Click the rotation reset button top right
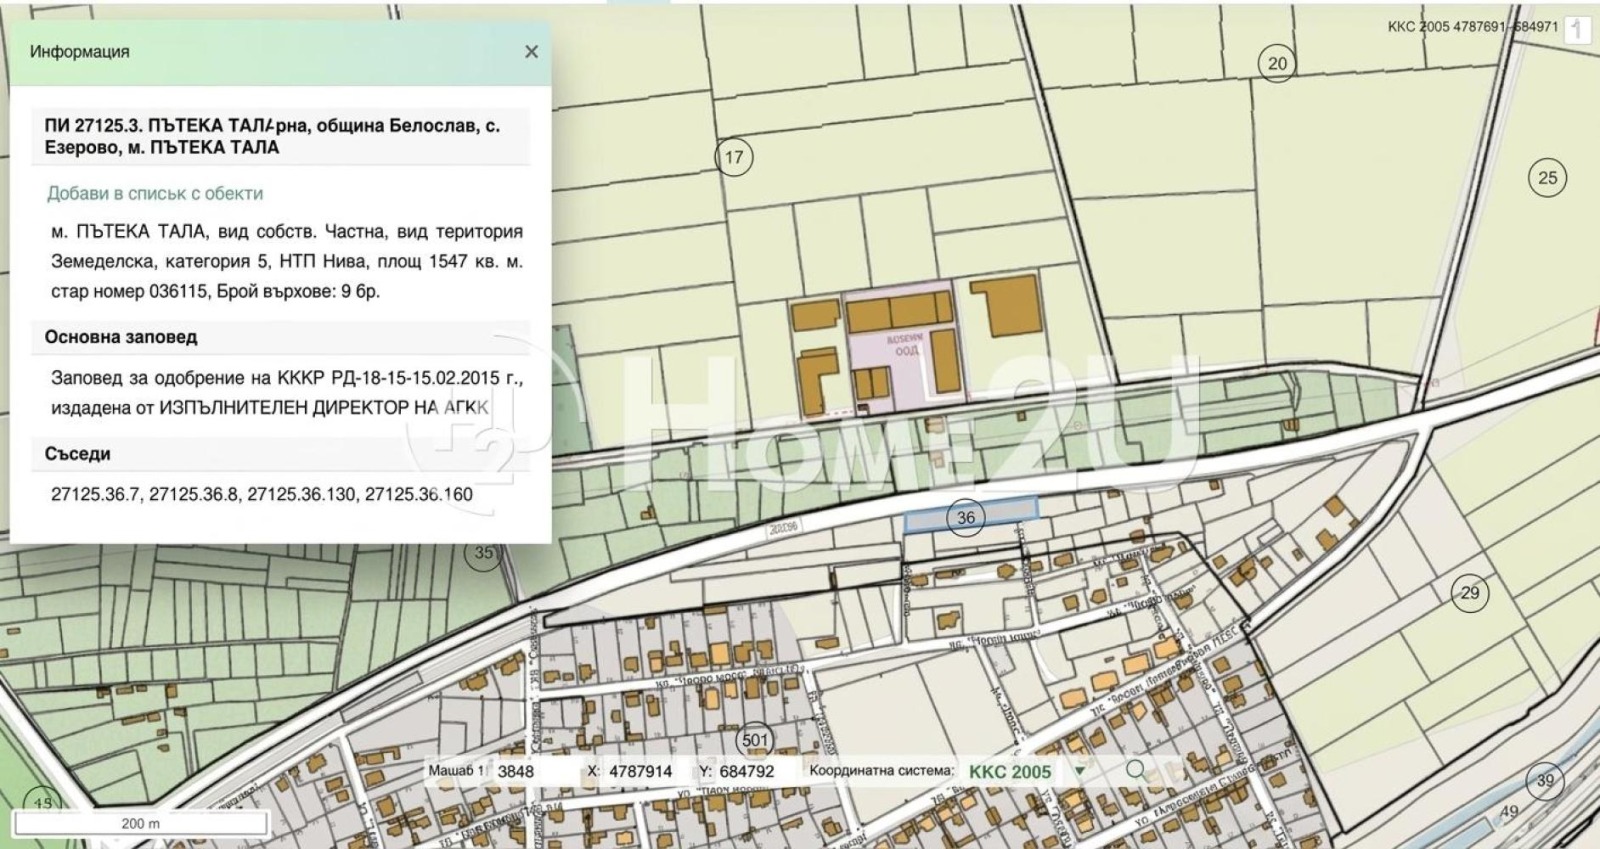 1577,29
